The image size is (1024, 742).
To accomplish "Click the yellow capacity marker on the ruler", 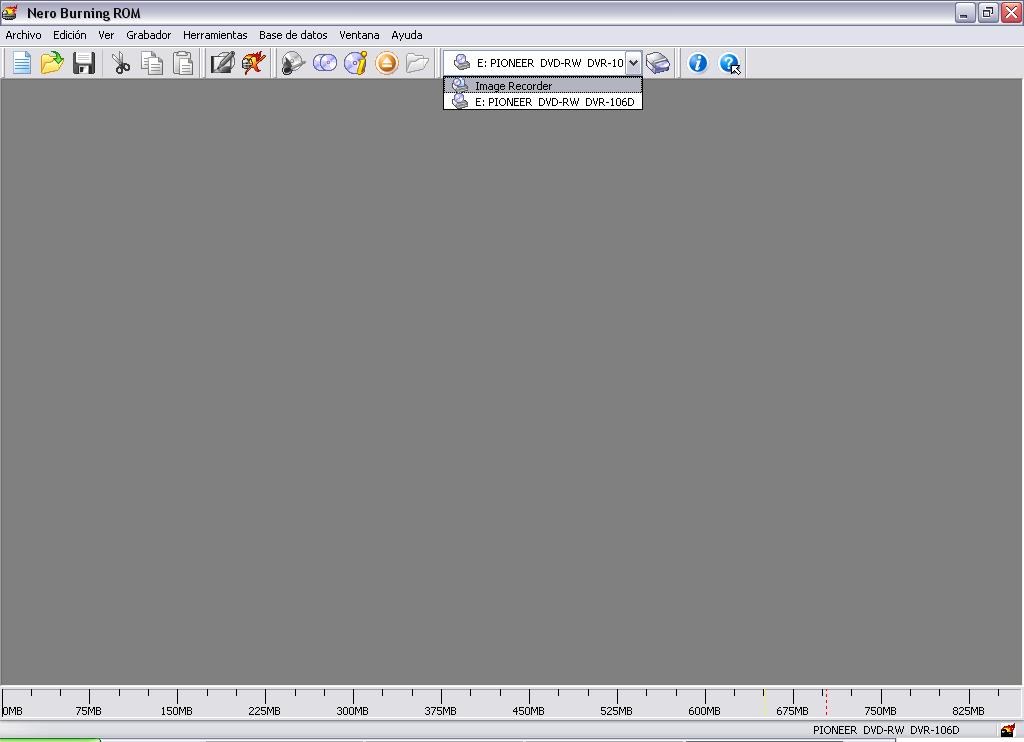I will (x=764, y=702).
